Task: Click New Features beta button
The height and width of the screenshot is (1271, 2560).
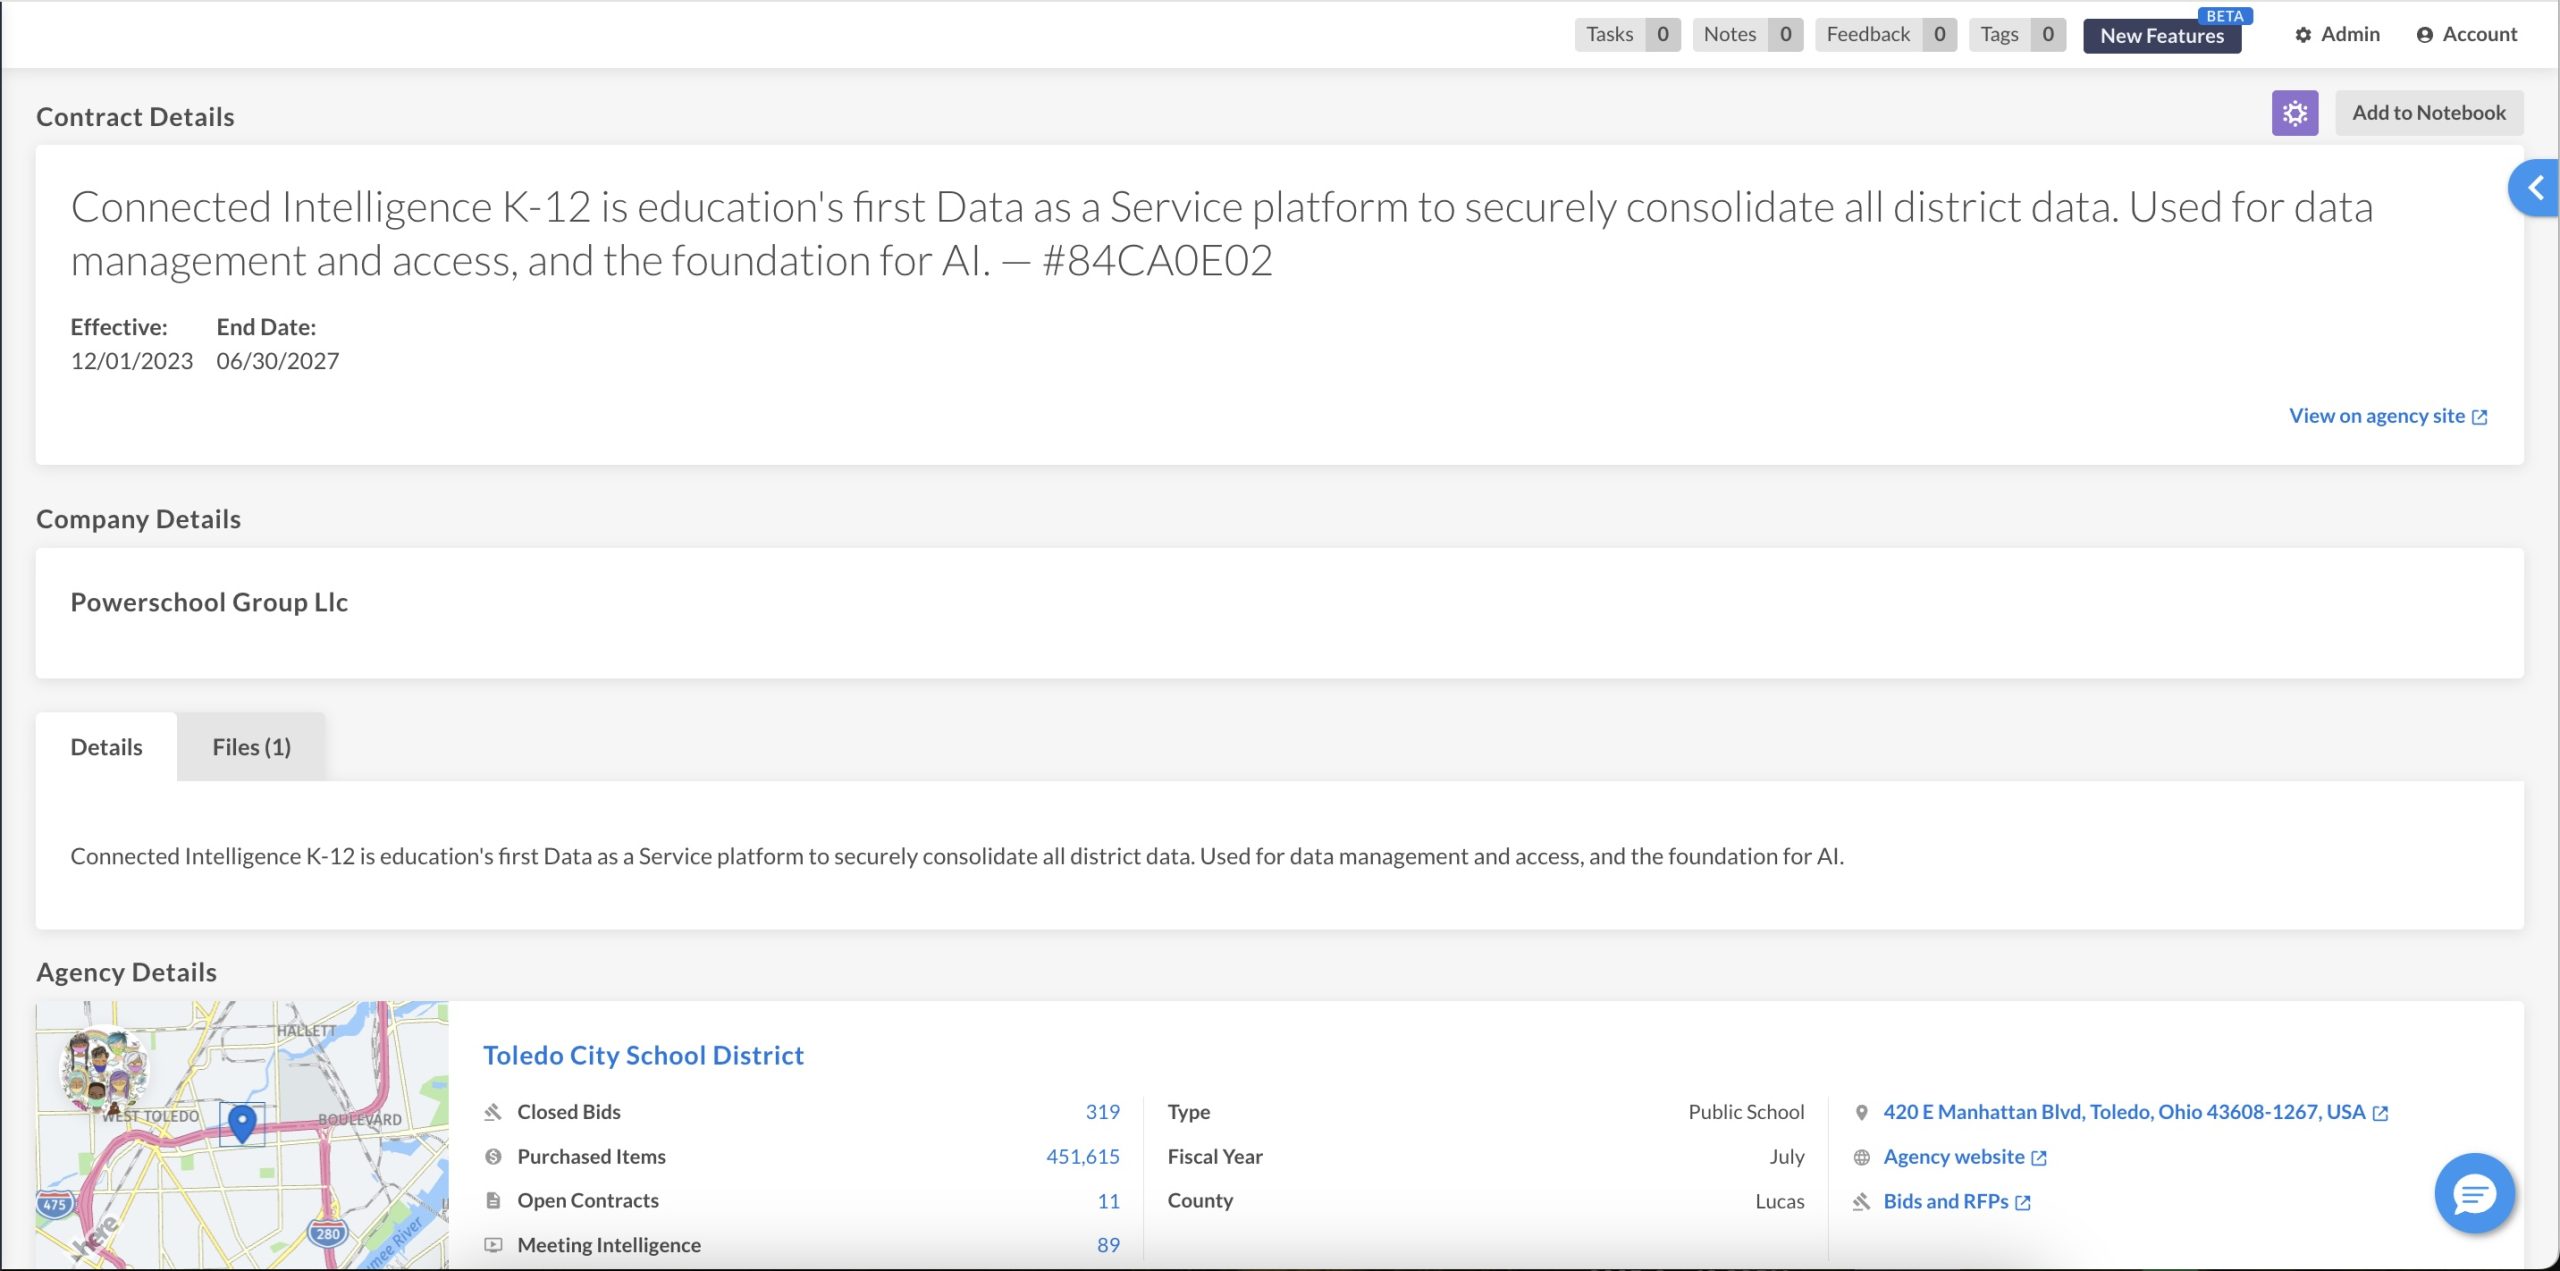Action: 2162,36
